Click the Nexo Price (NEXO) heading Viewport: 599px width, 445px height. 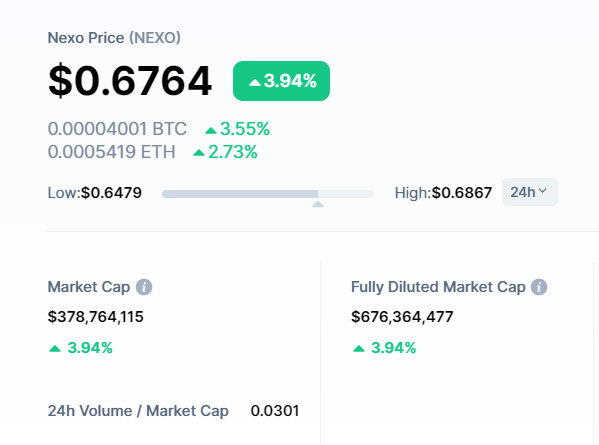[x=114, y=38]
